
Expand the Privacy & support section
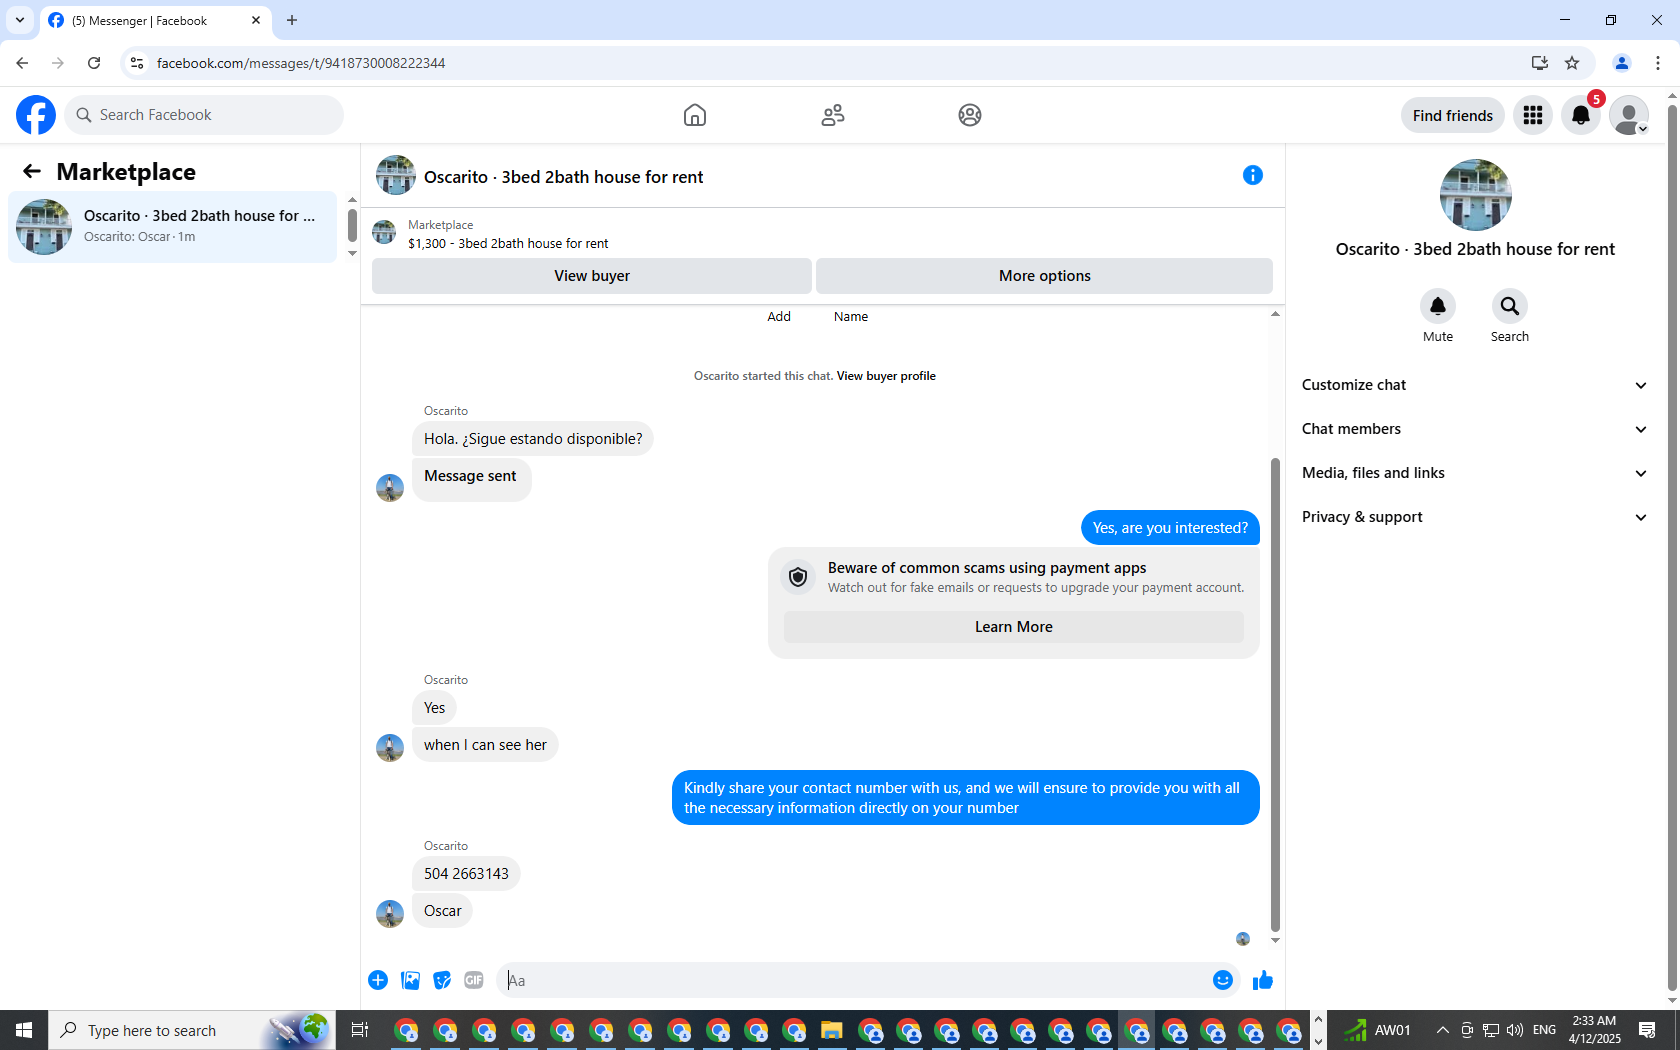click(1475, 517)
